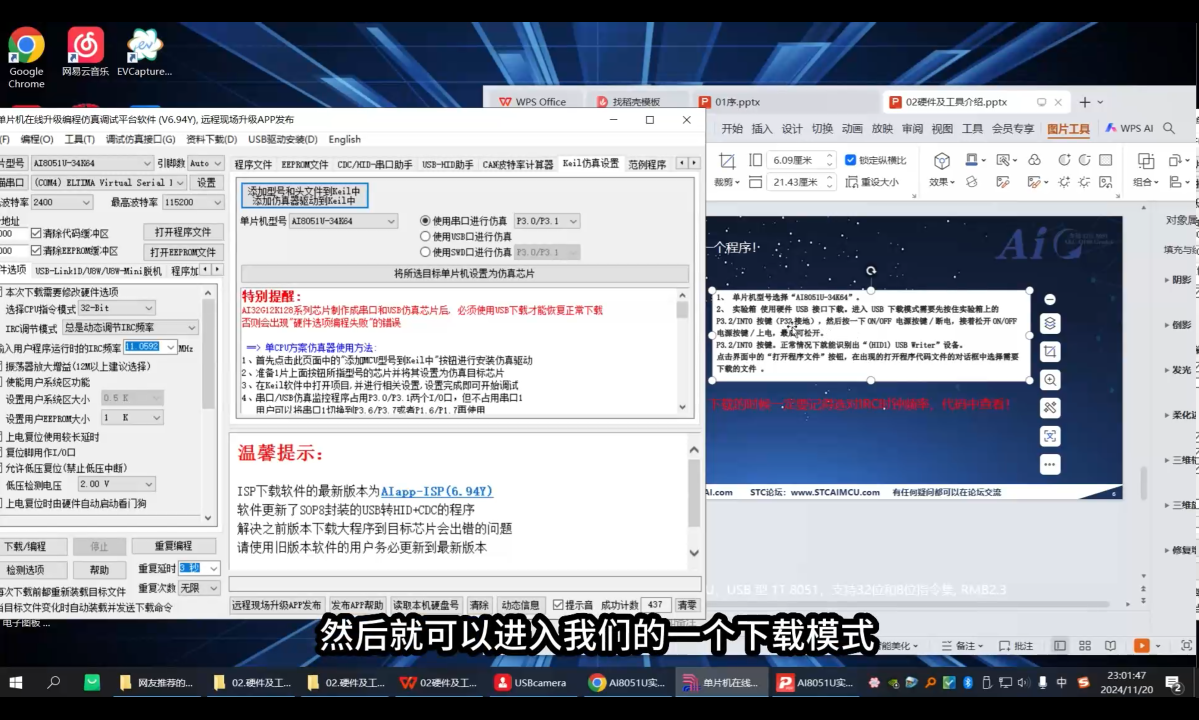Image resolution: width=1199 pixels, height=720 pixels.
Task: Click the zoom magnifier in floating picture toolbar
Action: pos(1050,380)
